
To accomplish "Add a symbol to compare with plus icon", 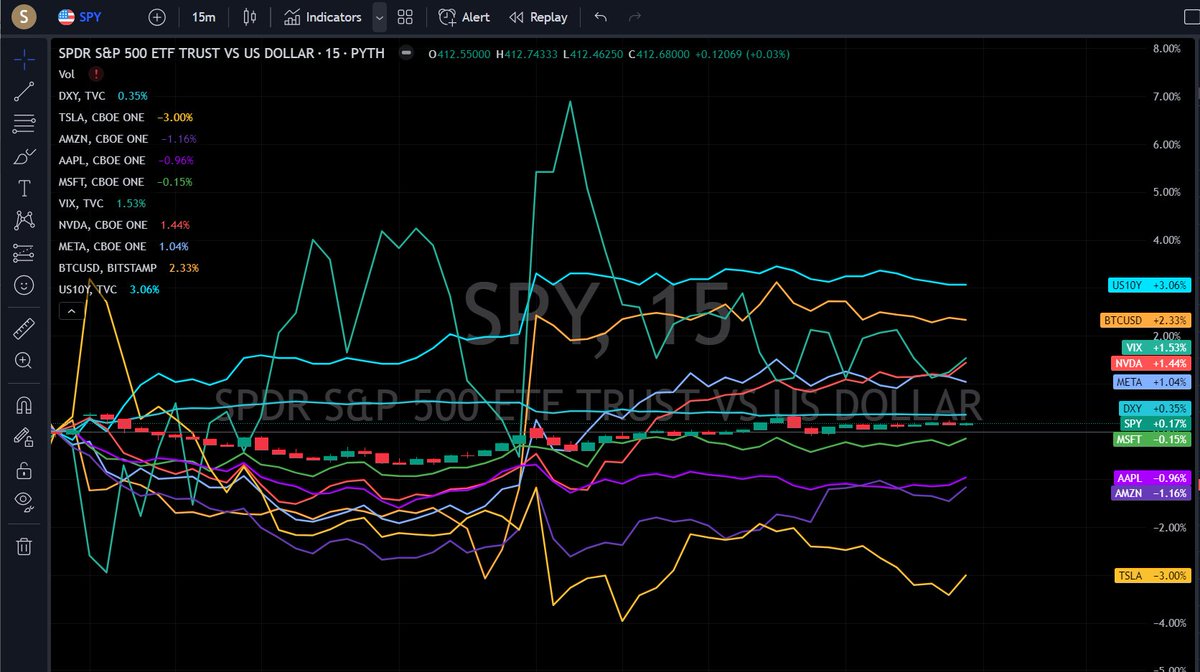I will [157, 17].
